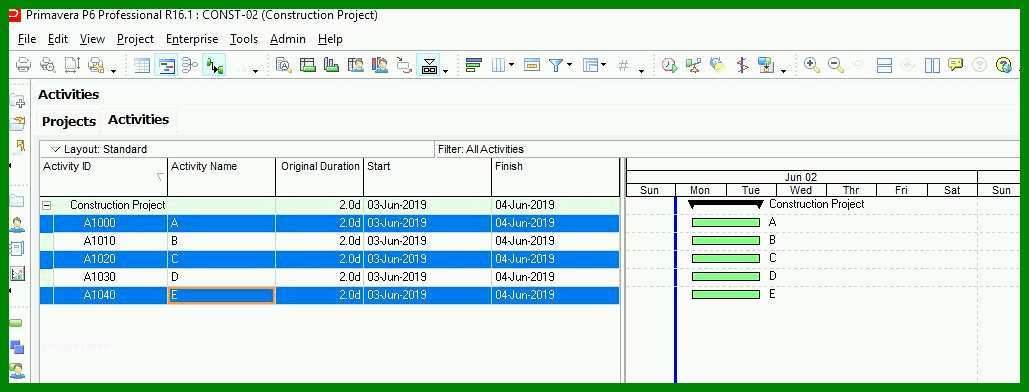Image resolution: width=1029 pixels, height=392 pixels.
Task: Click the Trace Logic icon
Action: click(404, 65)
